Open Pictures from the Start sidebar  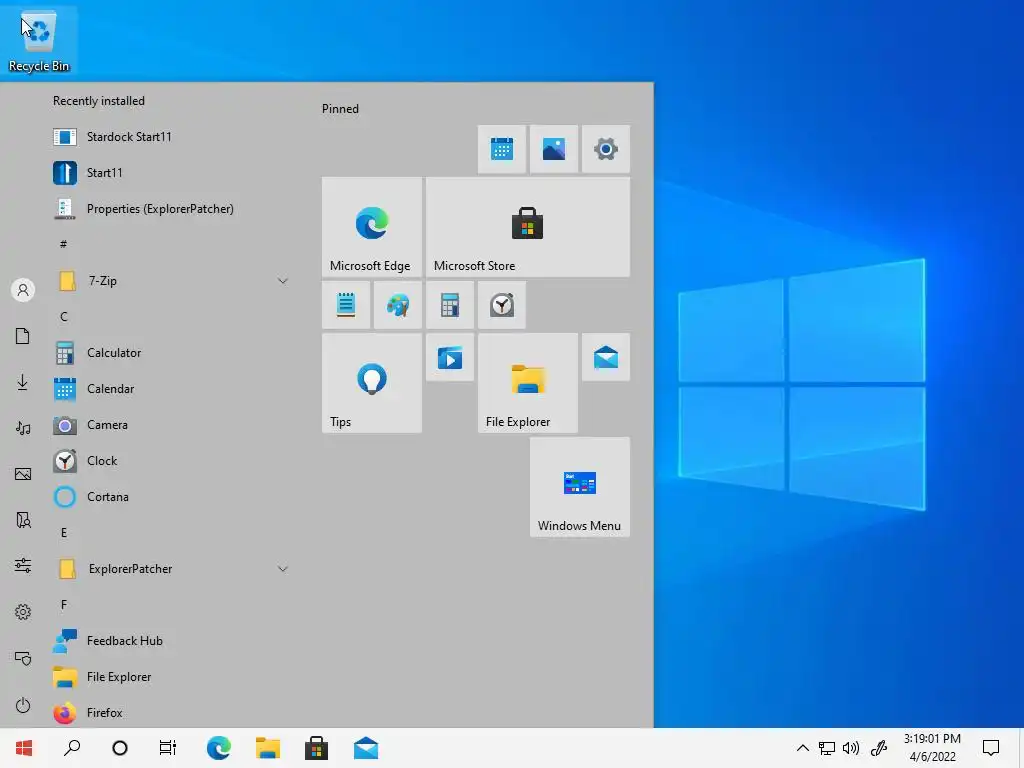[x=23, y=474]
